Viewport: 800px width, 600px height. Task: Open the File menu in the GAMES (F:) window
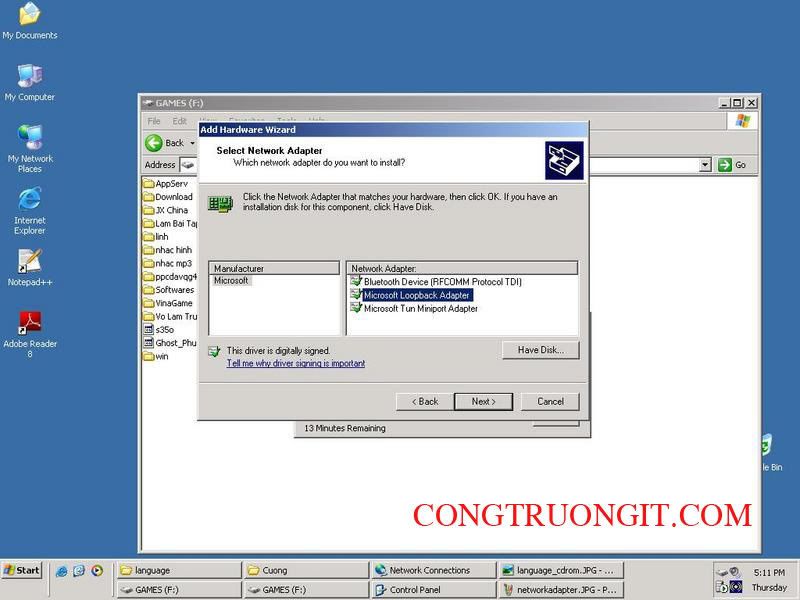click(154, 121)
